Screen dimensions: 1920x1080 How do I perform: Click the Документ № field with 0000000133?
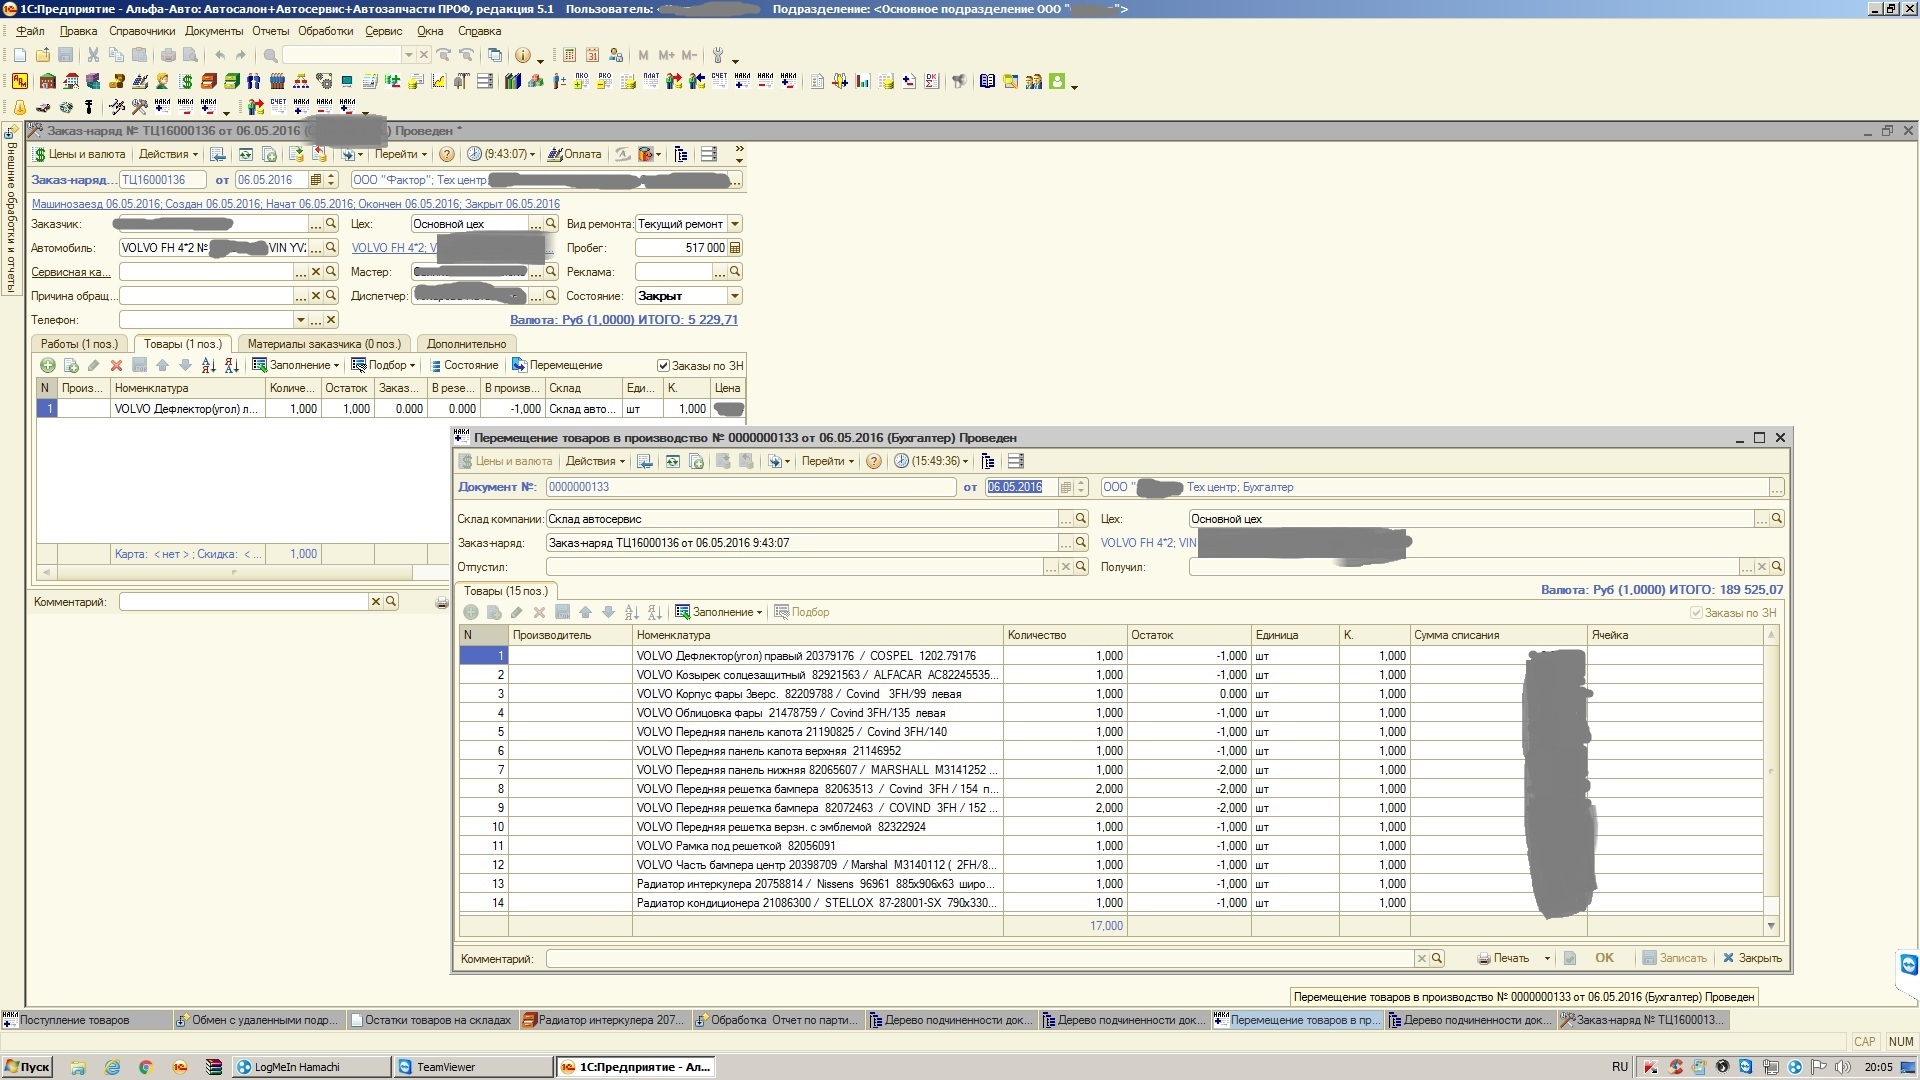pyautogui.click(x=750, y=487)
